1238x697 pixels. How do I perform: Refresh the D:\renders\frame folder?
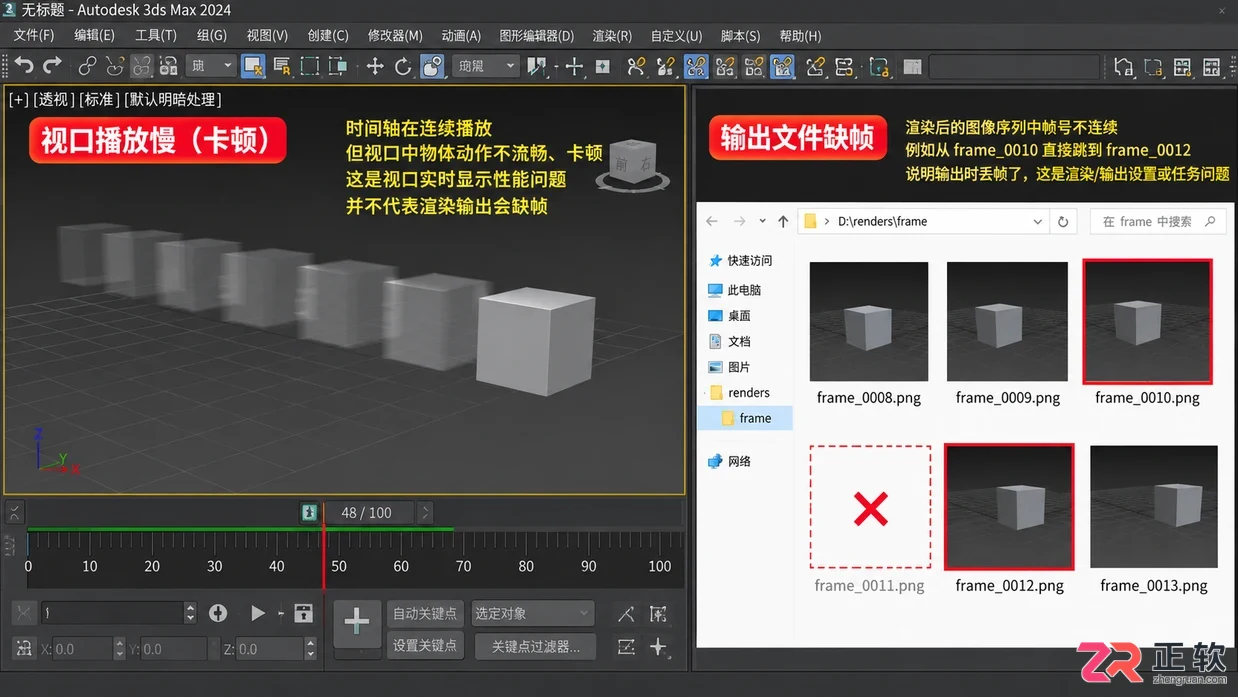click(1063, 221)
